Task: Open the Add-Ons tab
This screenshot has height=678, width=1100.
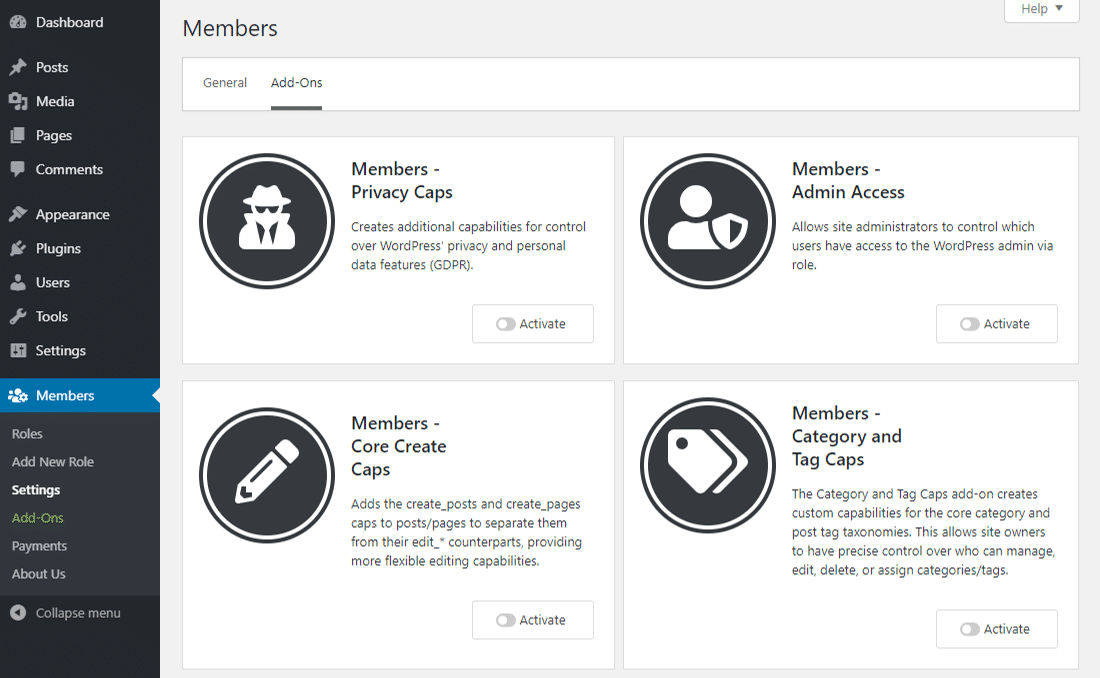Action: tap(296, 83)
